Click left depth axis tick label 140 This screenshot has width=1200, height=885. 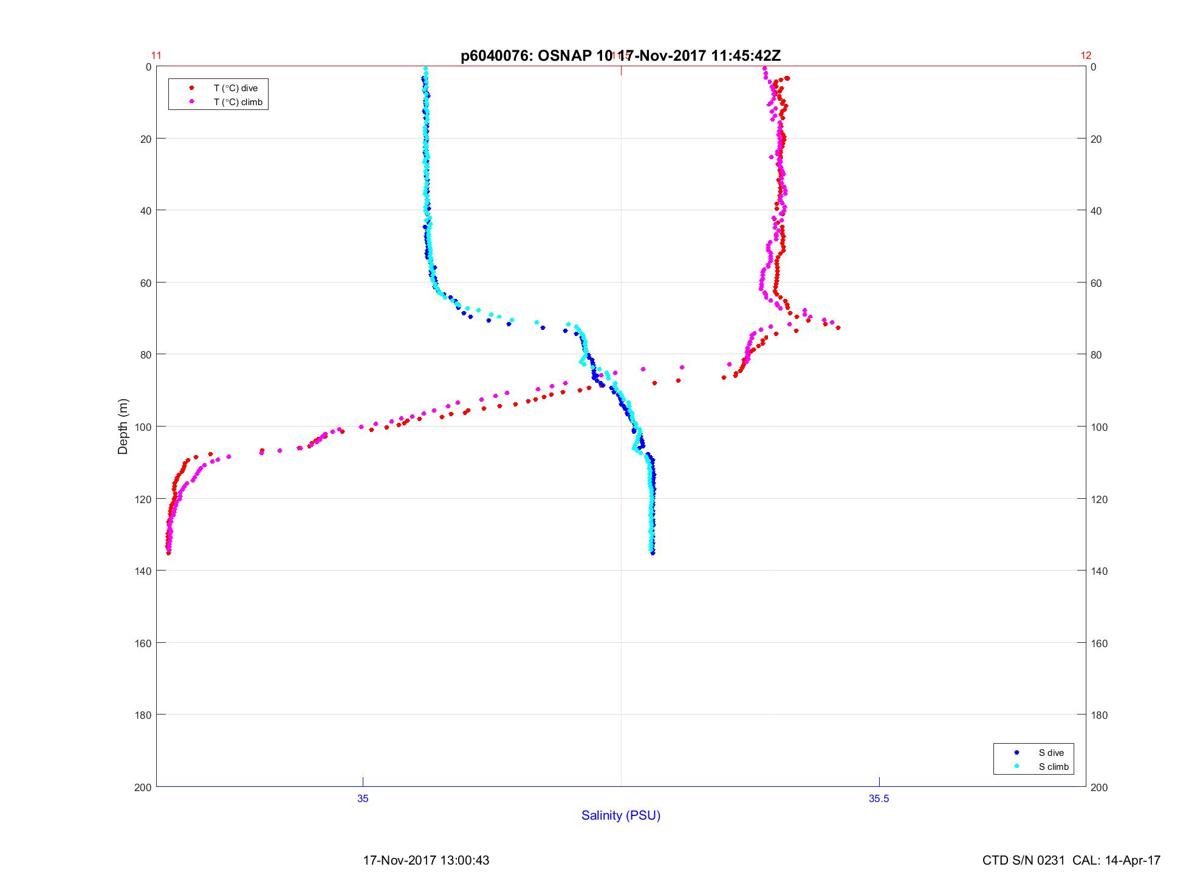click(143, 571)
